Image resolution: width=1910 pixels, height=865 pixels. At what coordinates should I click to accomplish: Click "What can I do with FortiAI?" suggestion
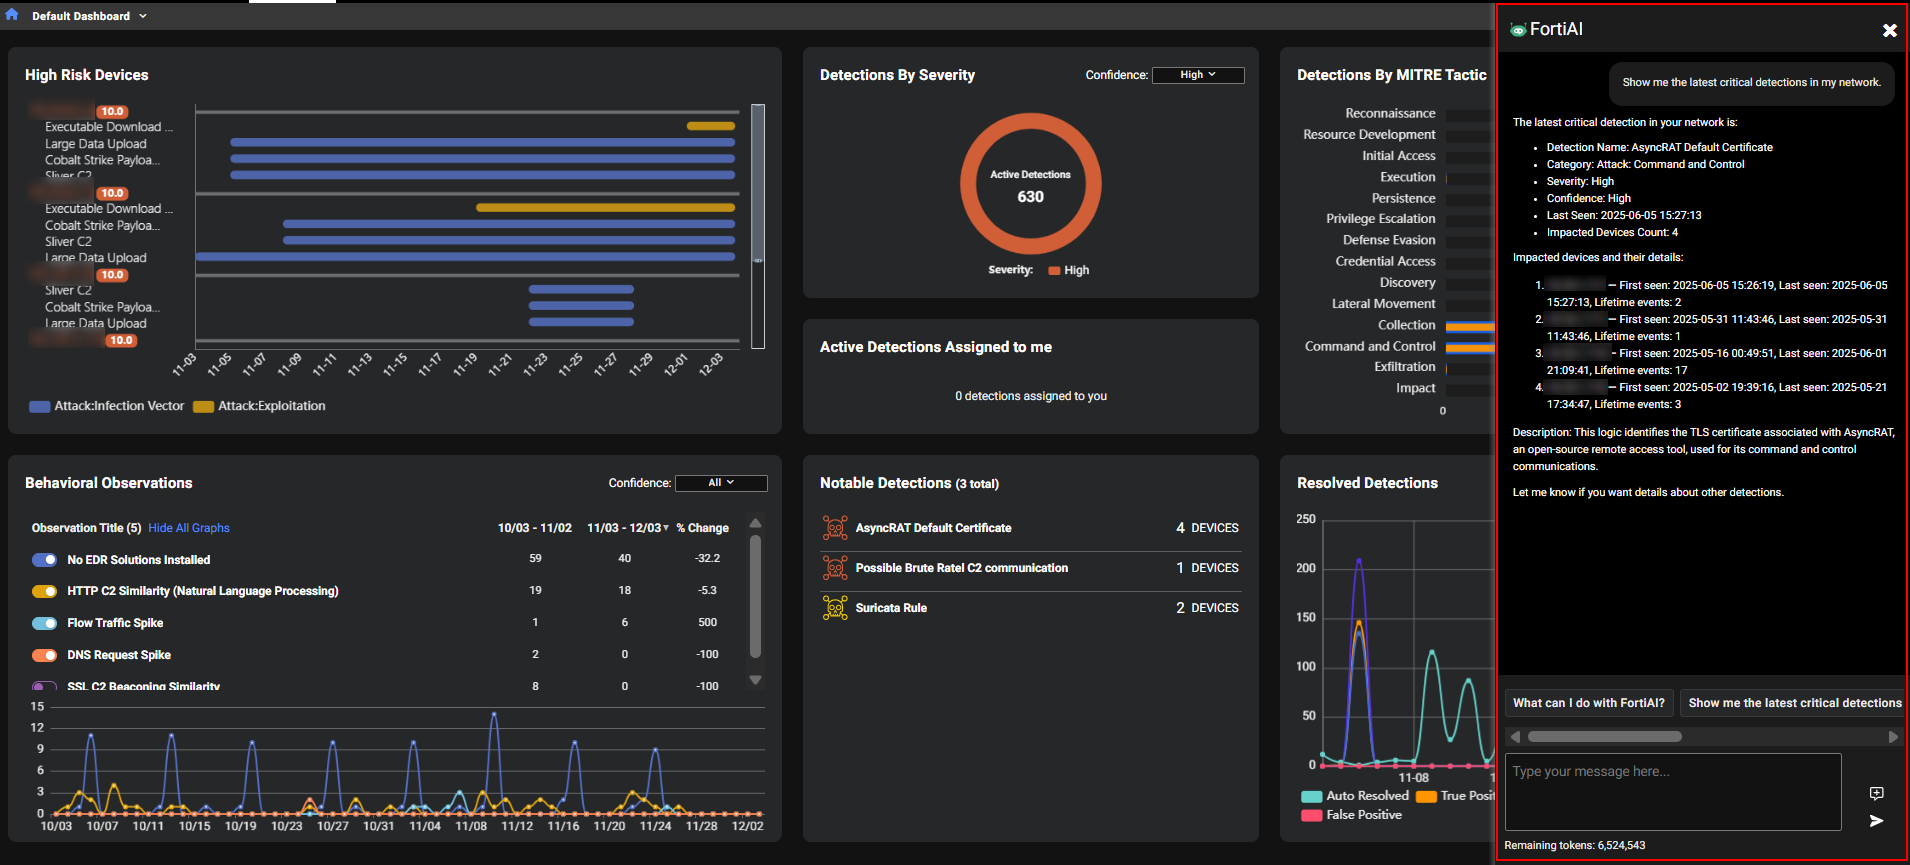click(1588, 703)
